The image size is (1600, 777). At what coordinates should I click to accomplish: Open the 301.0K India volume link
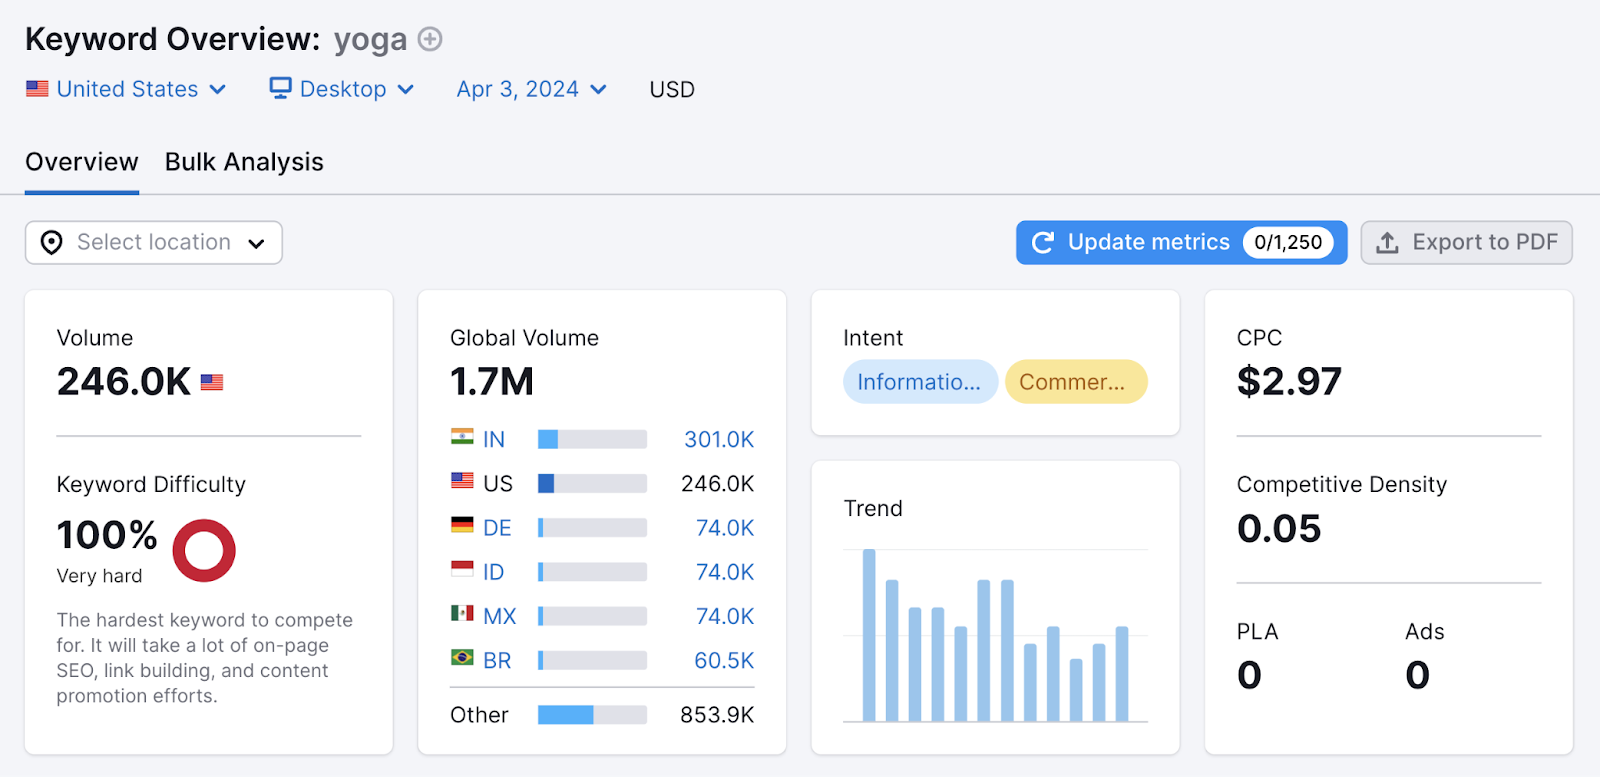pos(718,439)
